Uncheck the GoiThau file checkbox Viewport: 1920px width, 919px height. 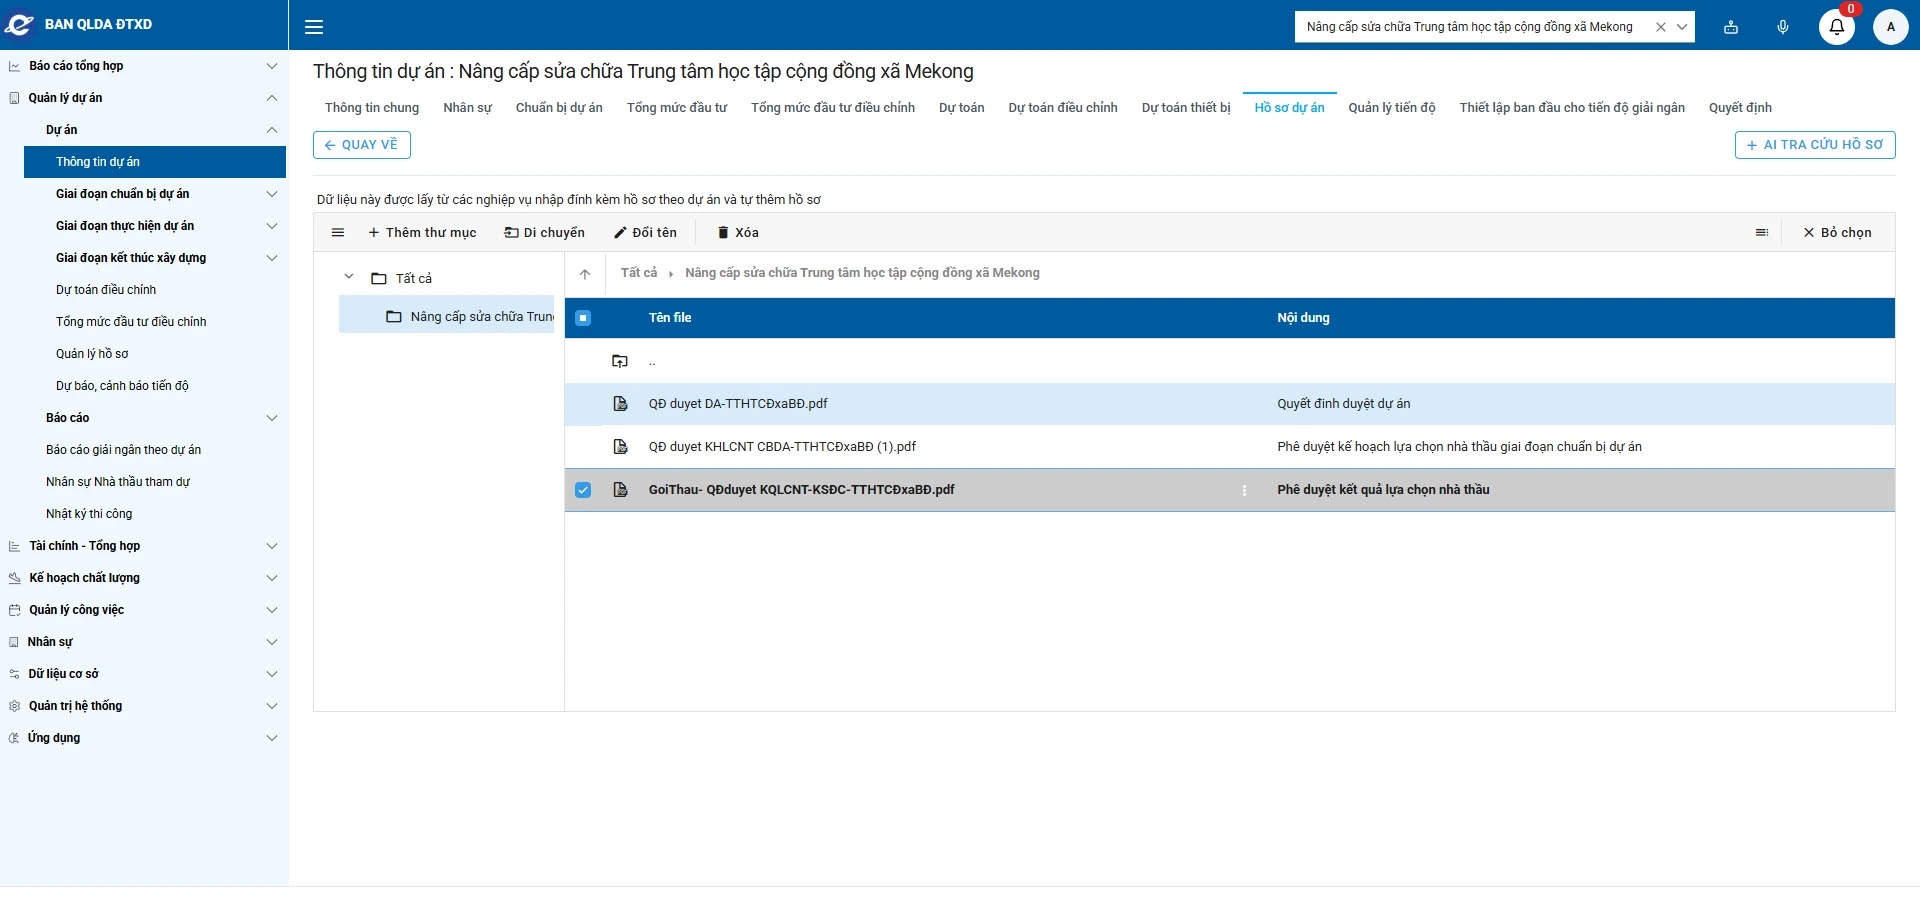[x=583, y=490]
